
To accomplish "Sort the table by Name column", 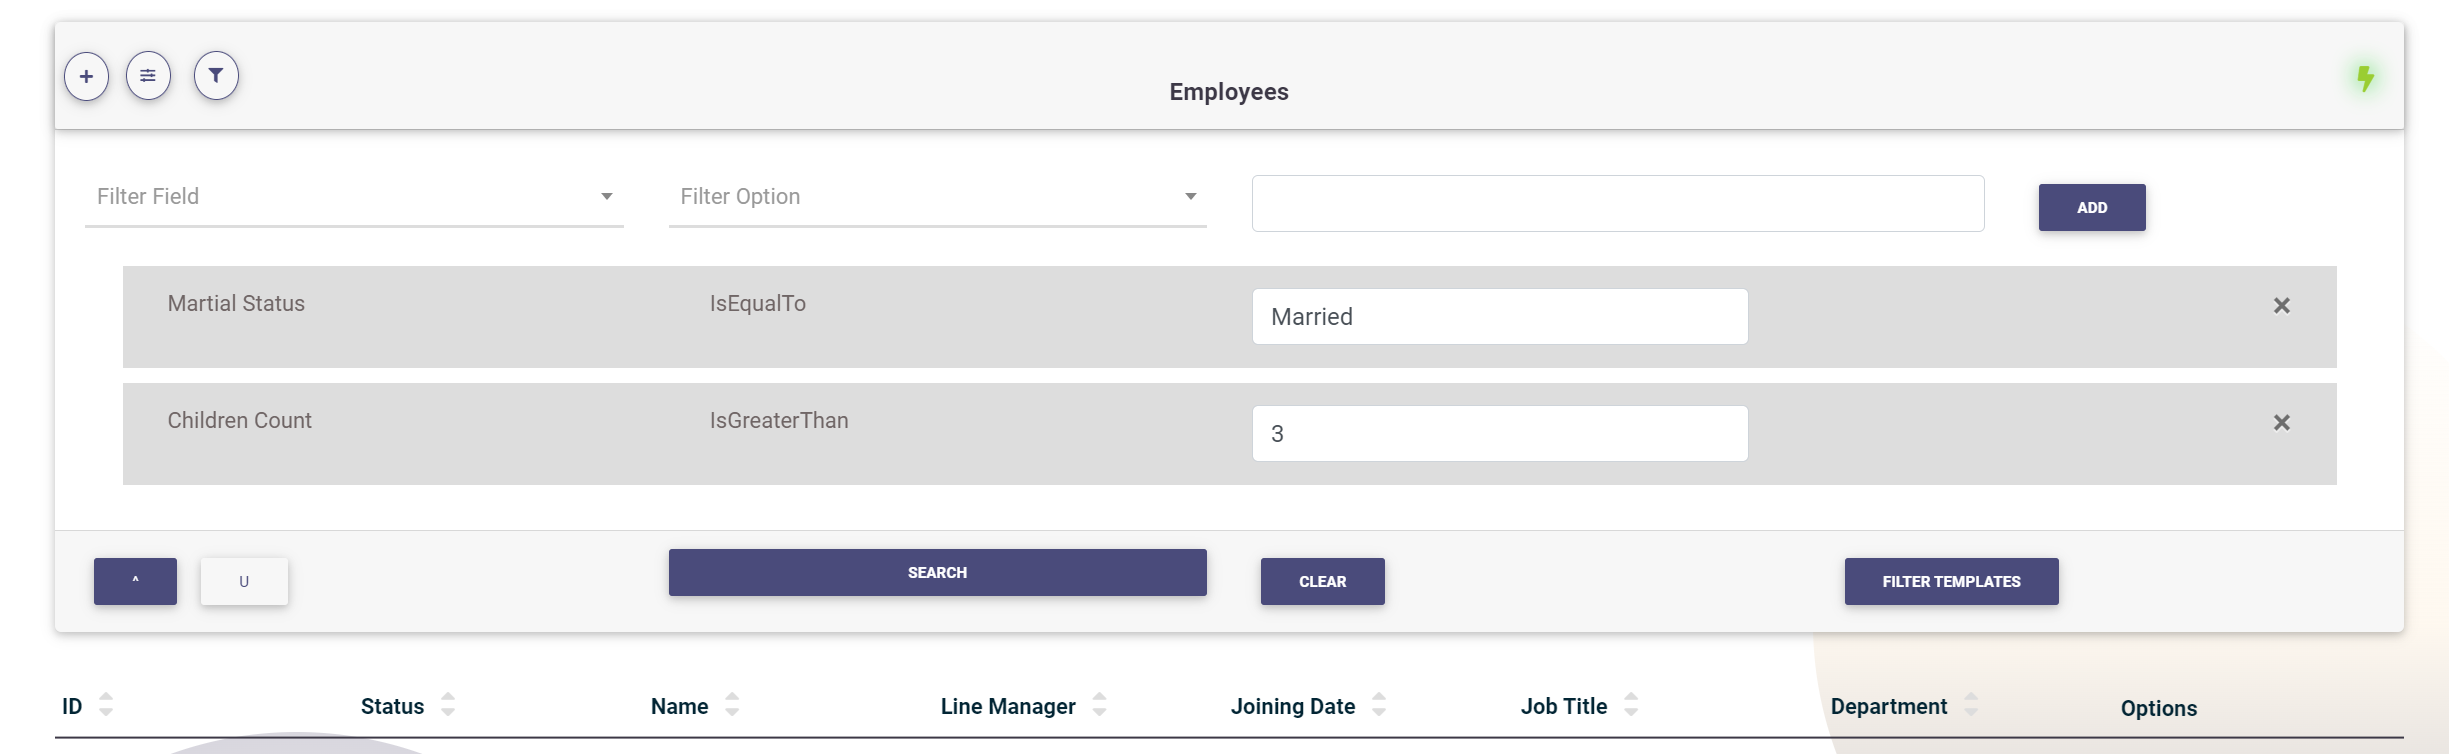I will [731, 705].
